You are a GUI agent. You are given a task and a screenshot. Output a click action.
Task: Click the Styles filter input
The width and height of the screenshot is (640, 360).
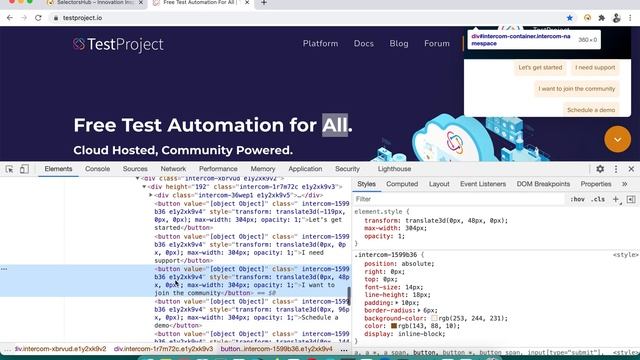coord(459,199)
